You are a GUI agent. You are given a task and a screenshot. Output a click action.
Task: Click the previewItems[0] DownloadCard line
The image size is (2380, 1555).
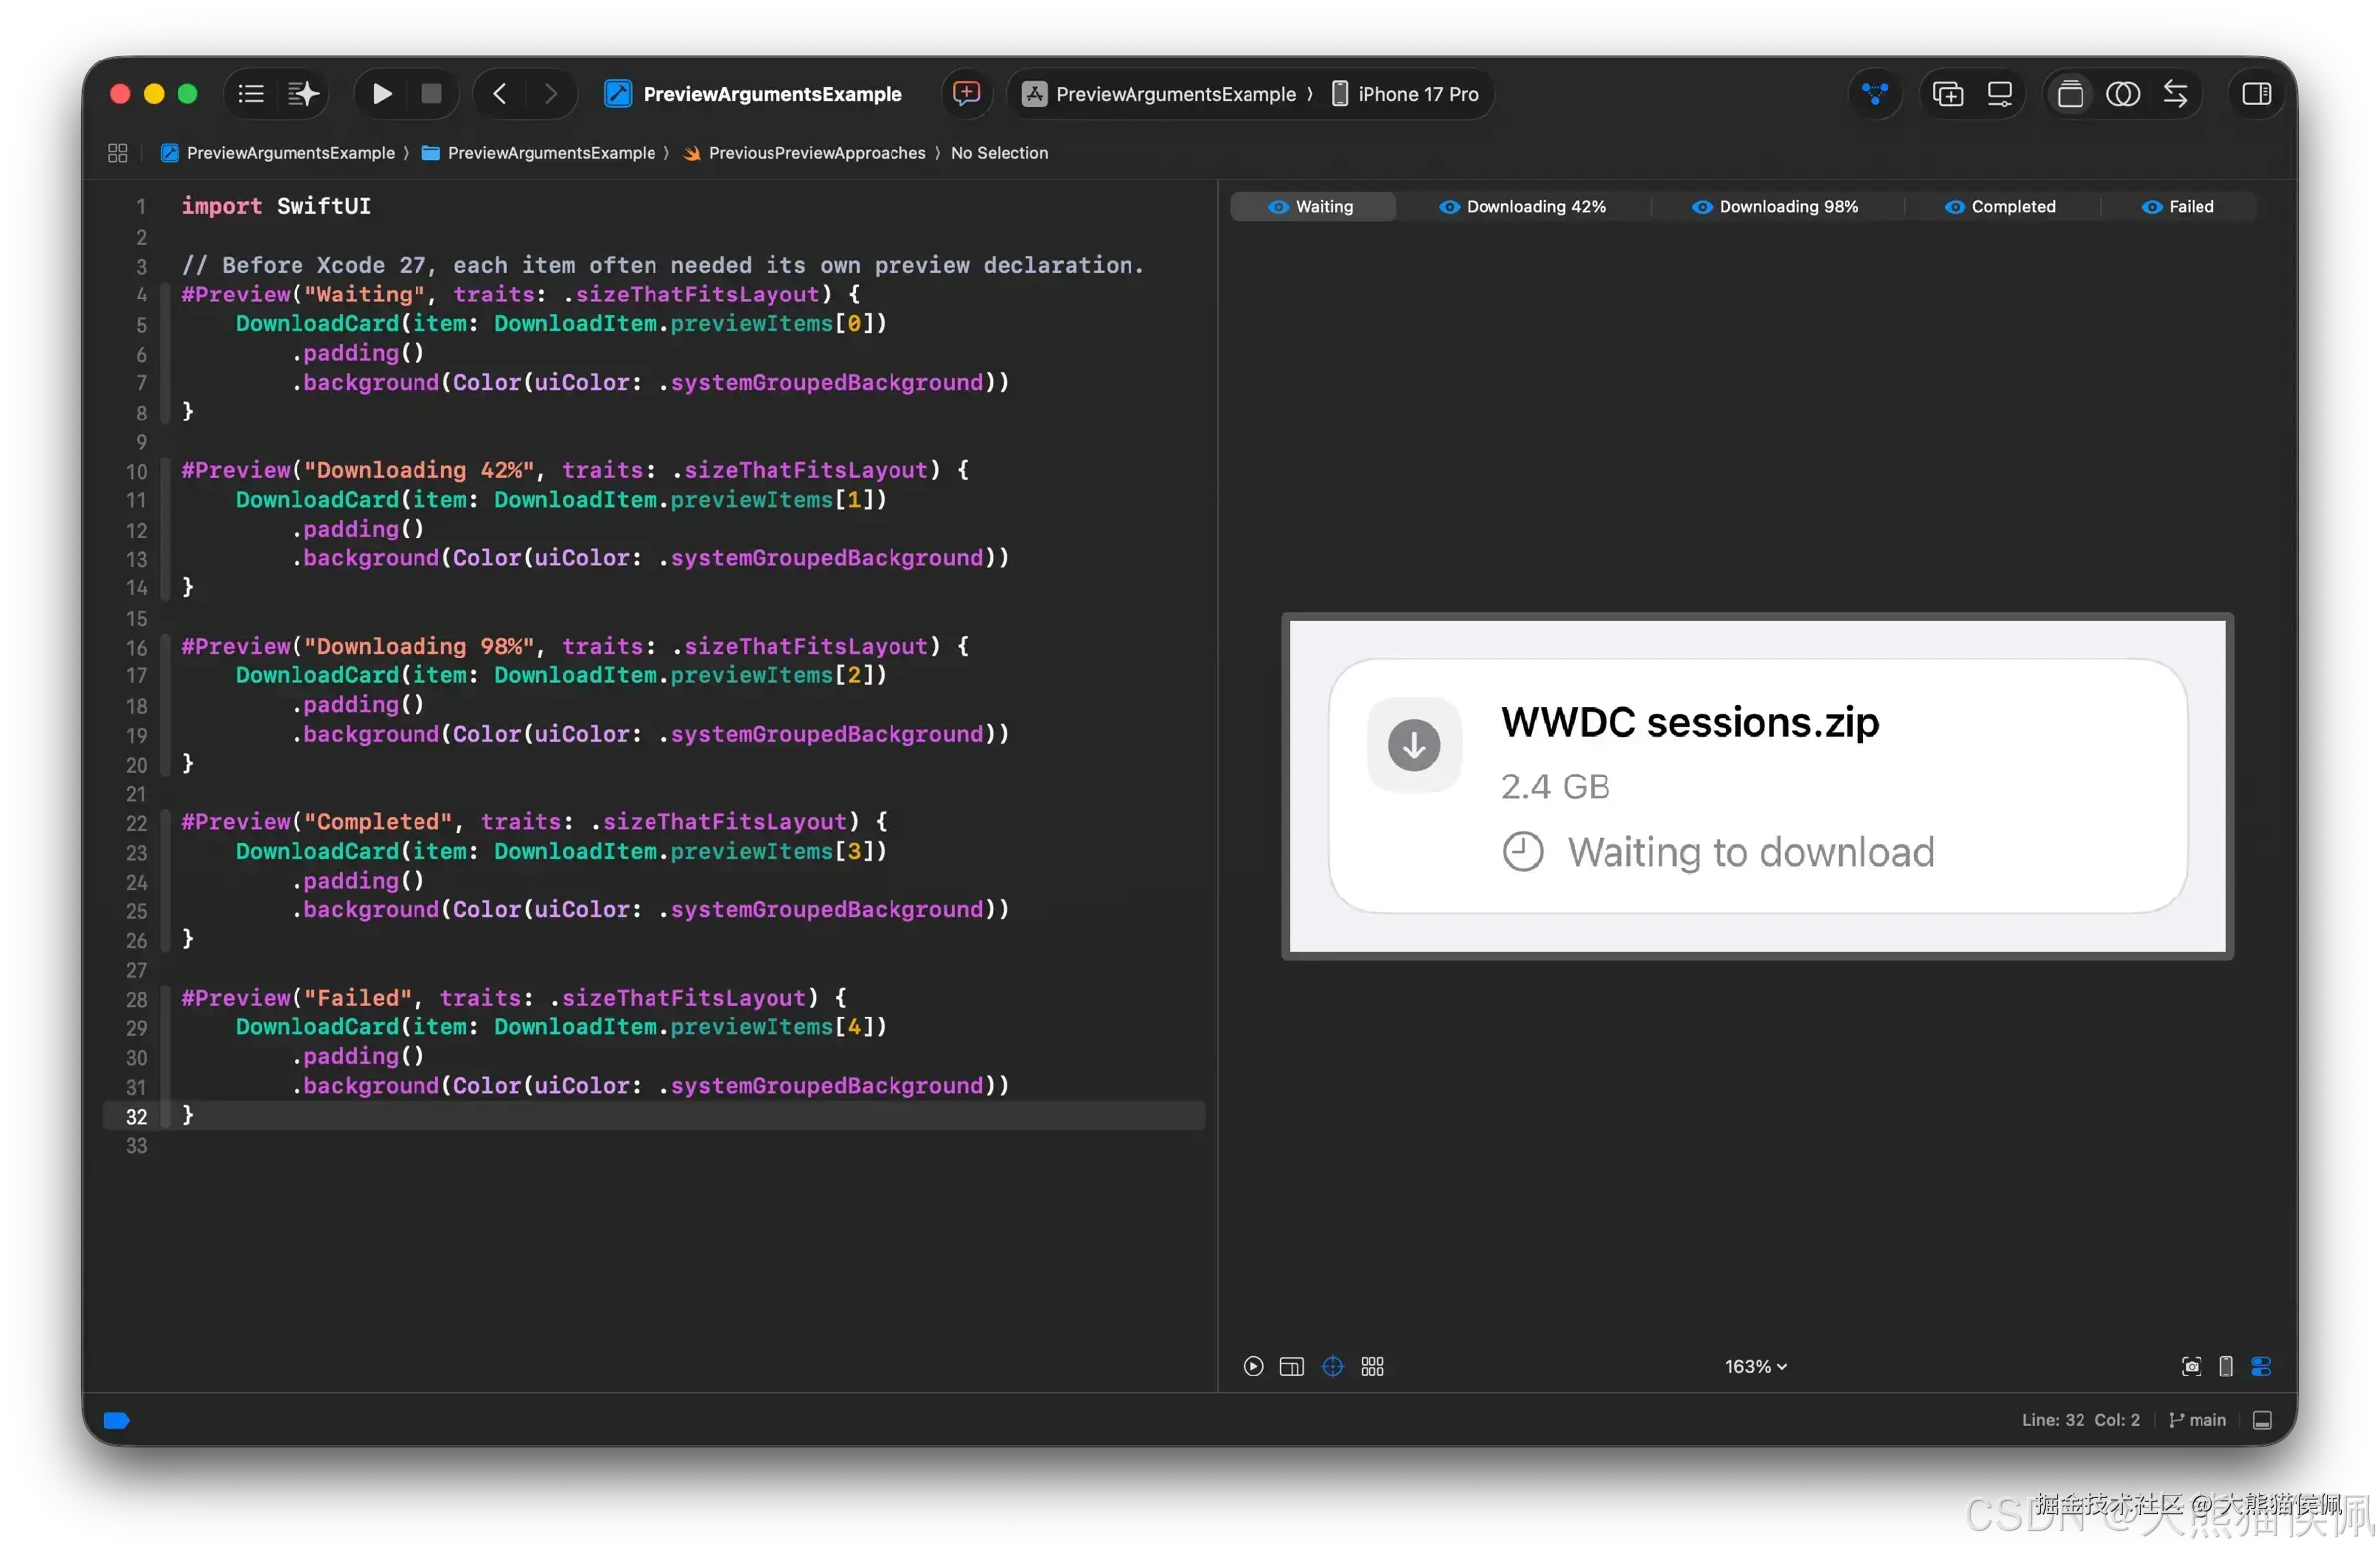561,323
